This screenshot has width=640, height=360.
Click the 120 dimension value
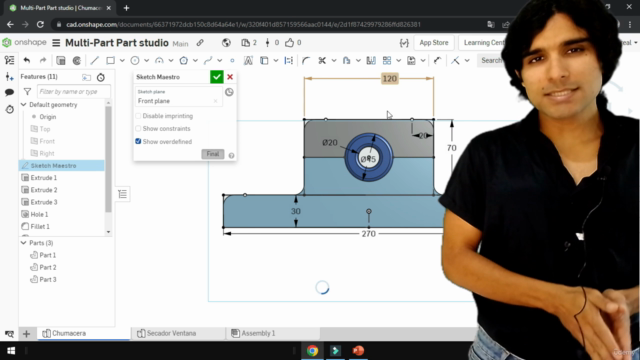click(x=389, y=78)
